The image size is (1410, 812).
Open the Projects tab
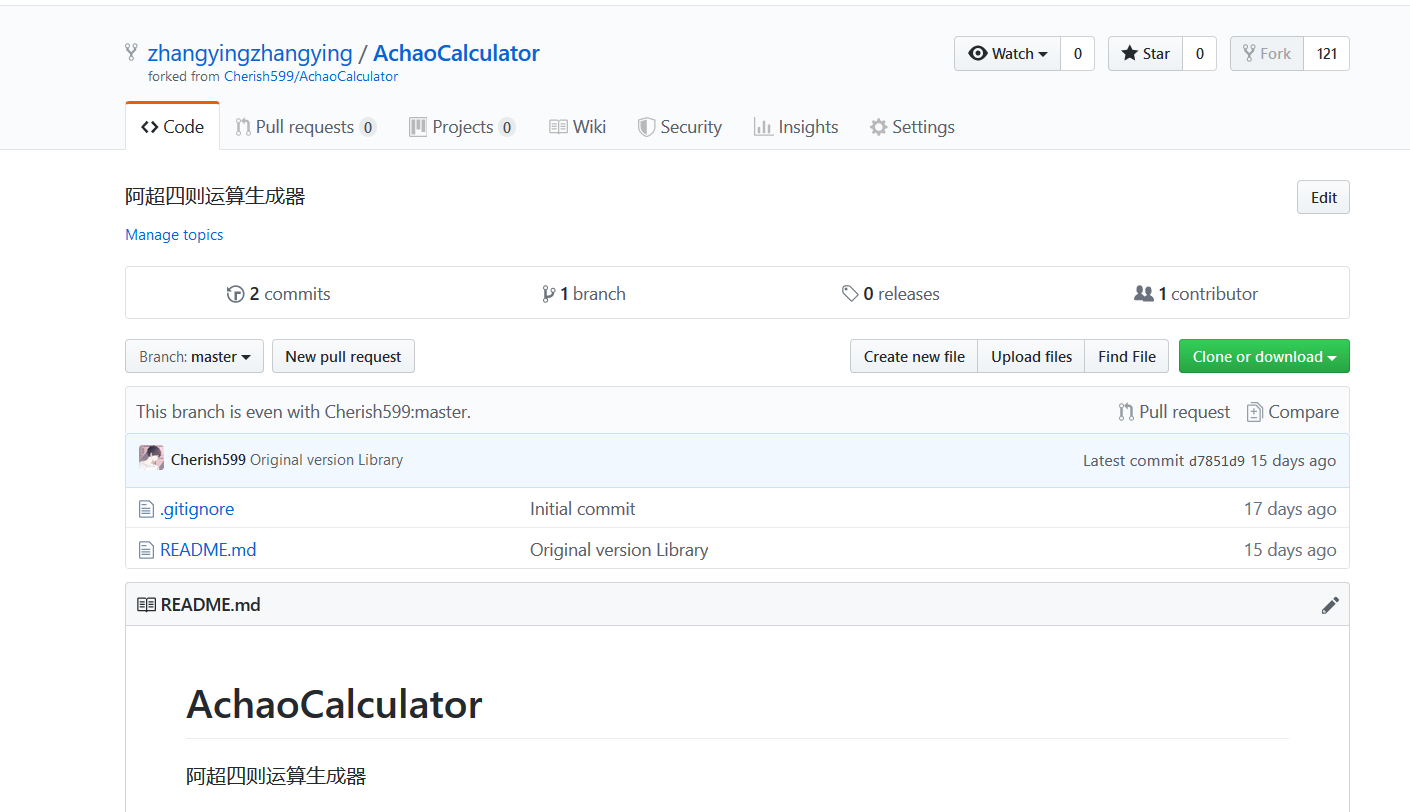[x=462, y=127]
